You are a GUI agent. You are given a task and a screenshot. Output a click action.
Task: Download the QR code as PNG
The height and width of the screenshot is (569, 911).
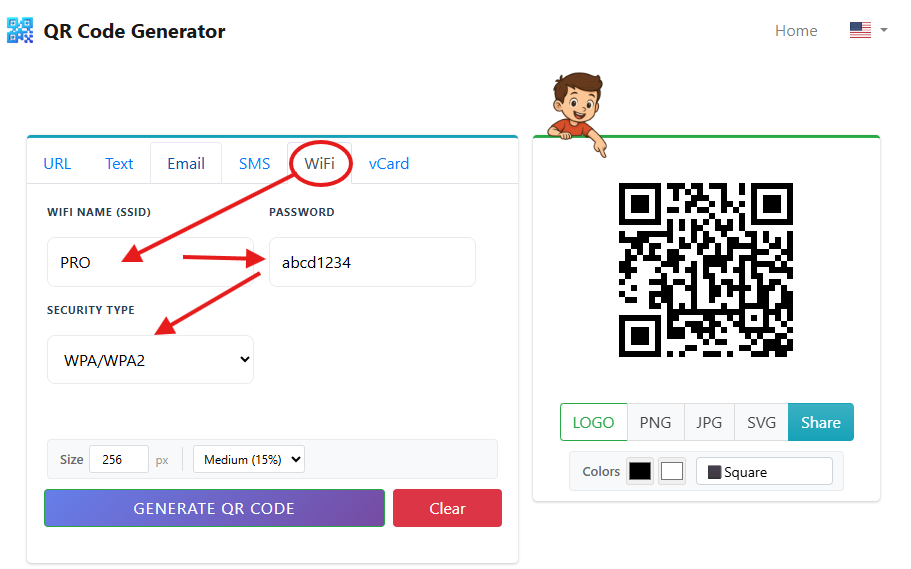[x=655, y=422]
